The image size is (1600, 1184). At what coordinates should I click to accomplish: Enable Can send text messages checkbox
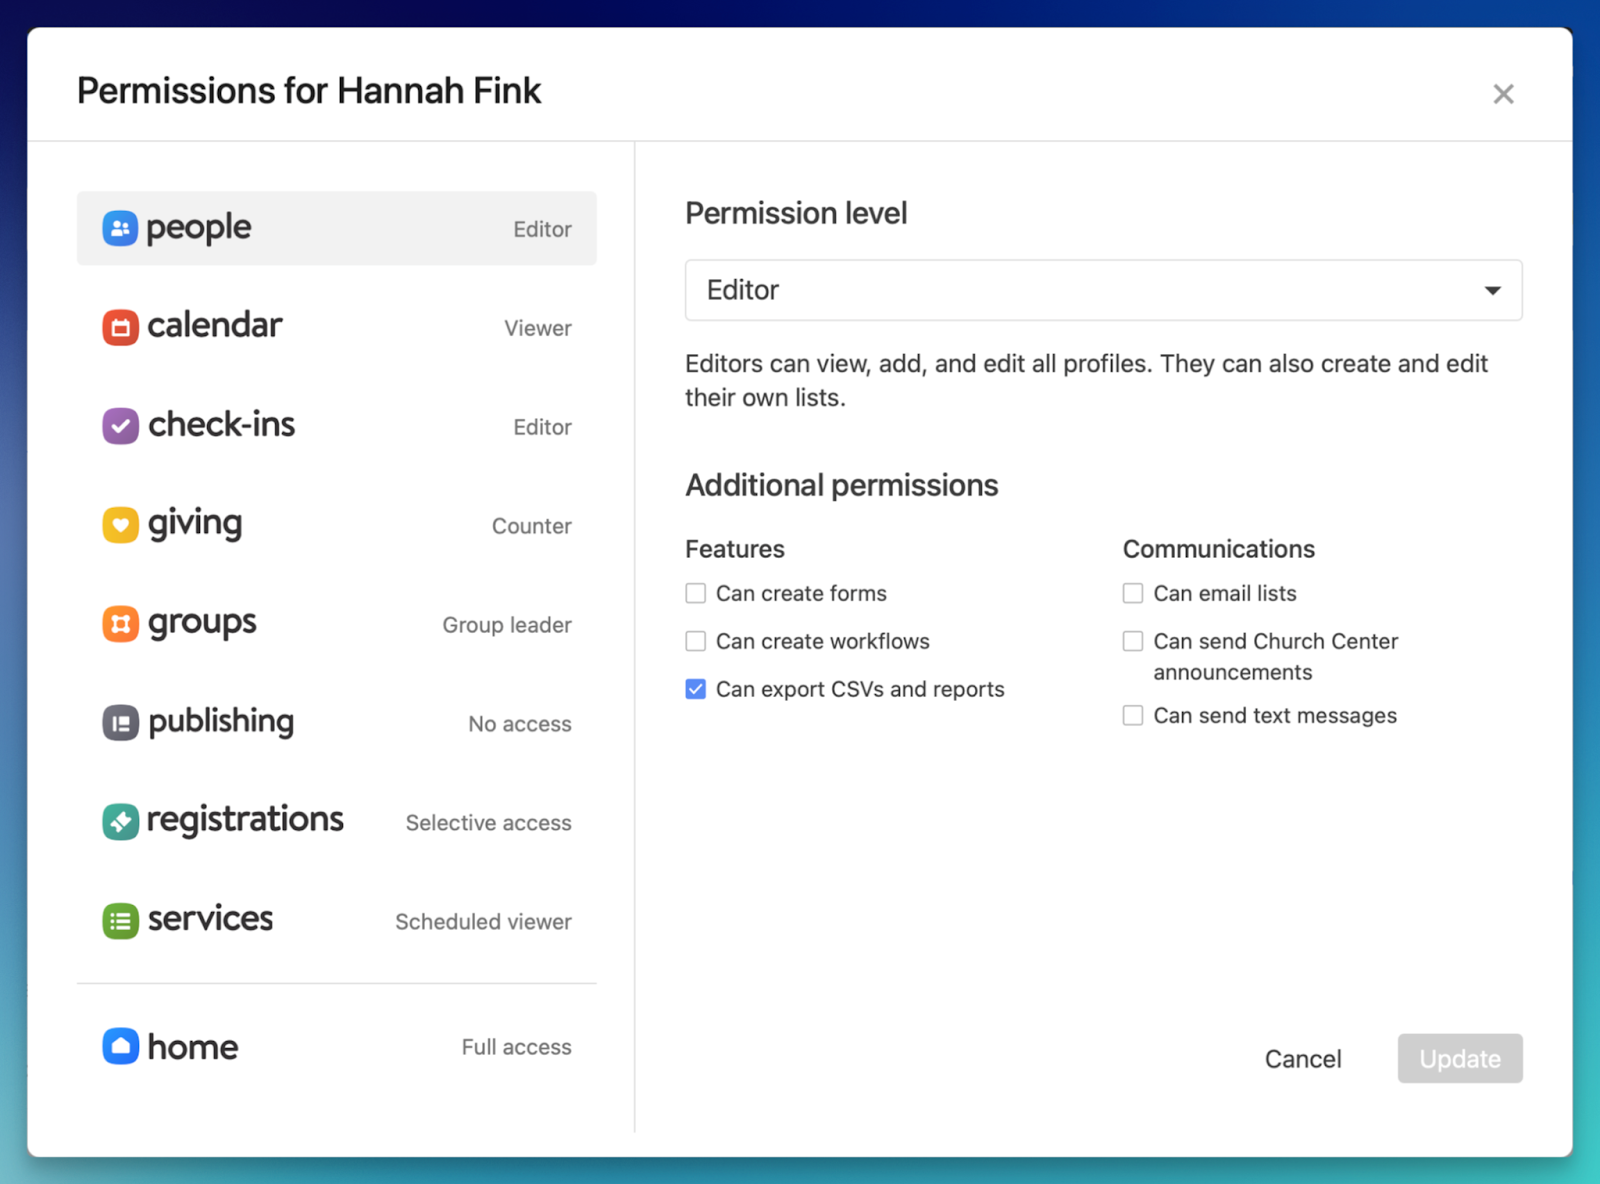1133,715
